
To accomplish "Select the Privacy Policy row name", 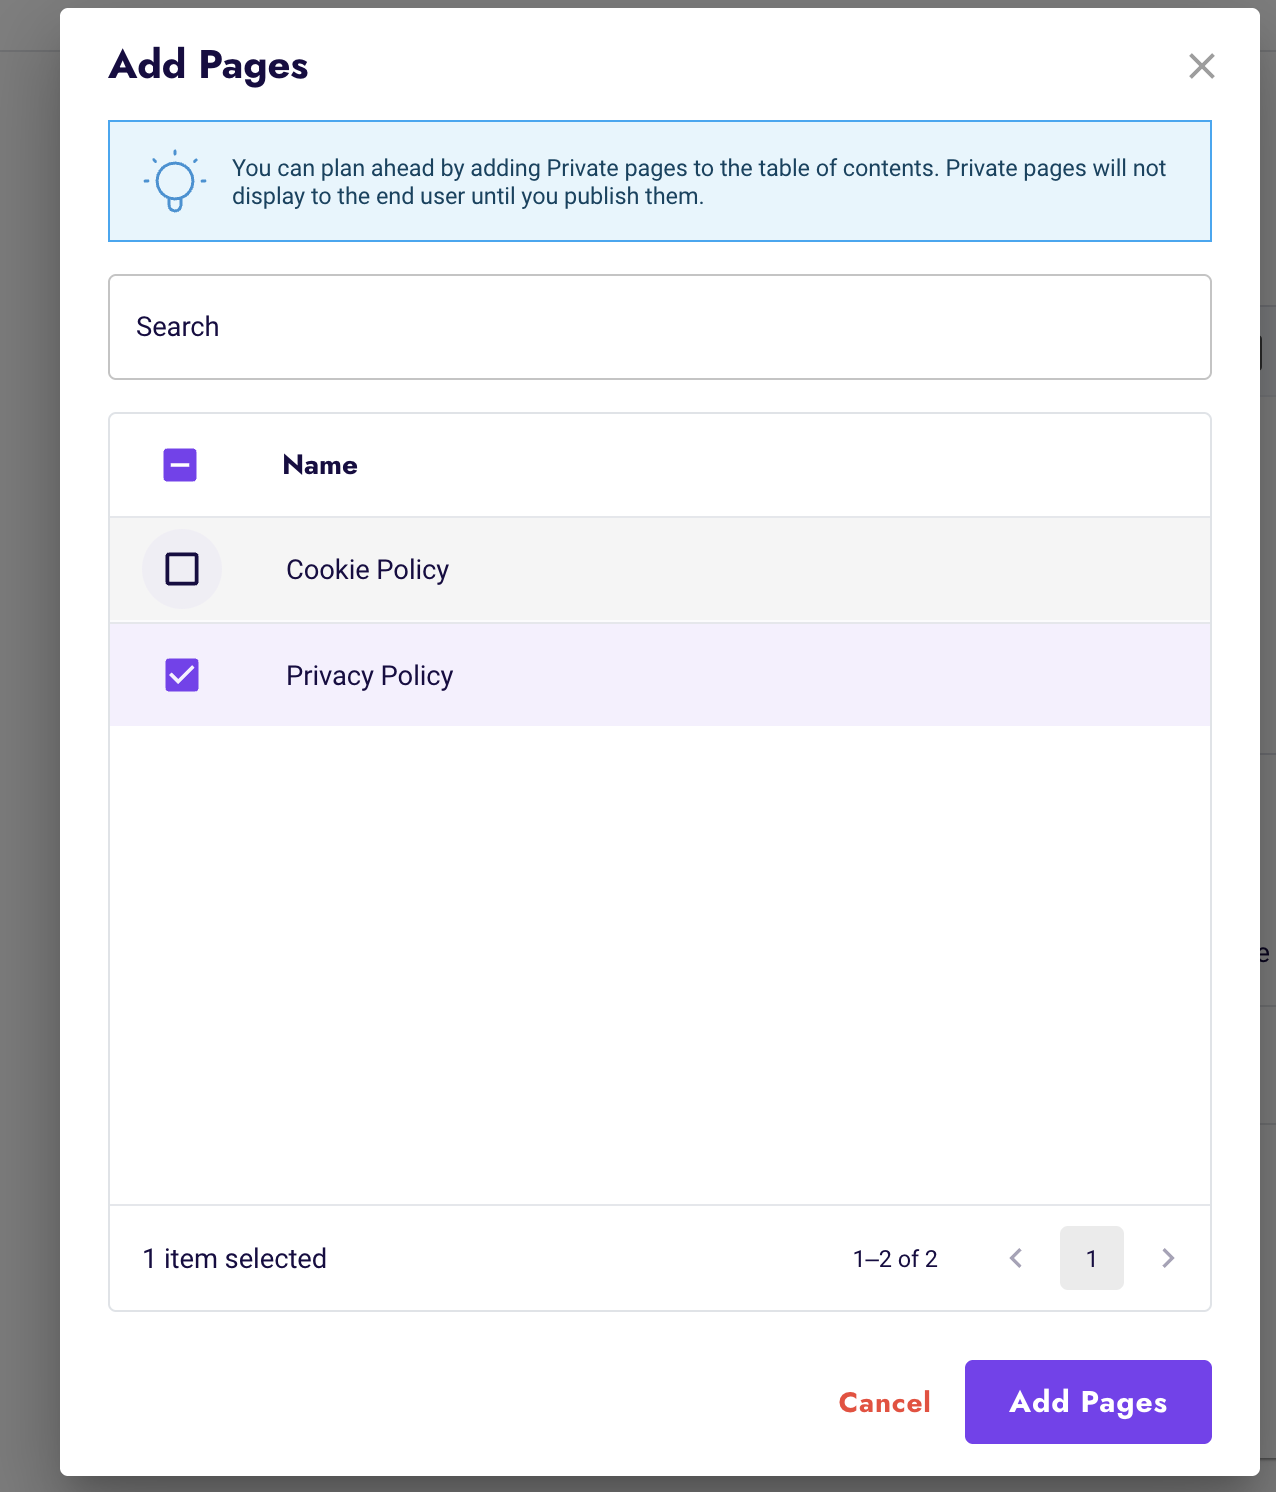I will click(369, 676).
